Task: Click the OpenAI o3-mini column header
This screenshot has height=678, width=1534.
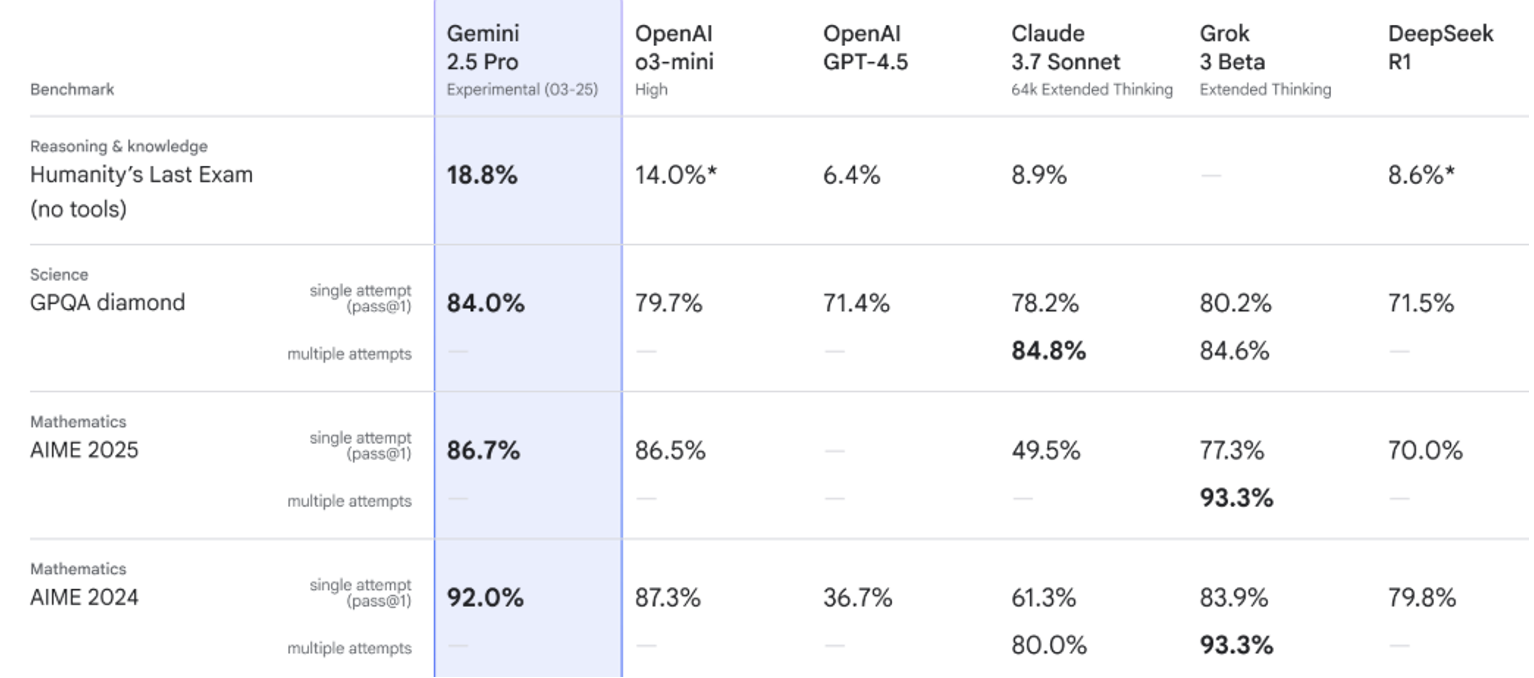Action: (674, 48)
